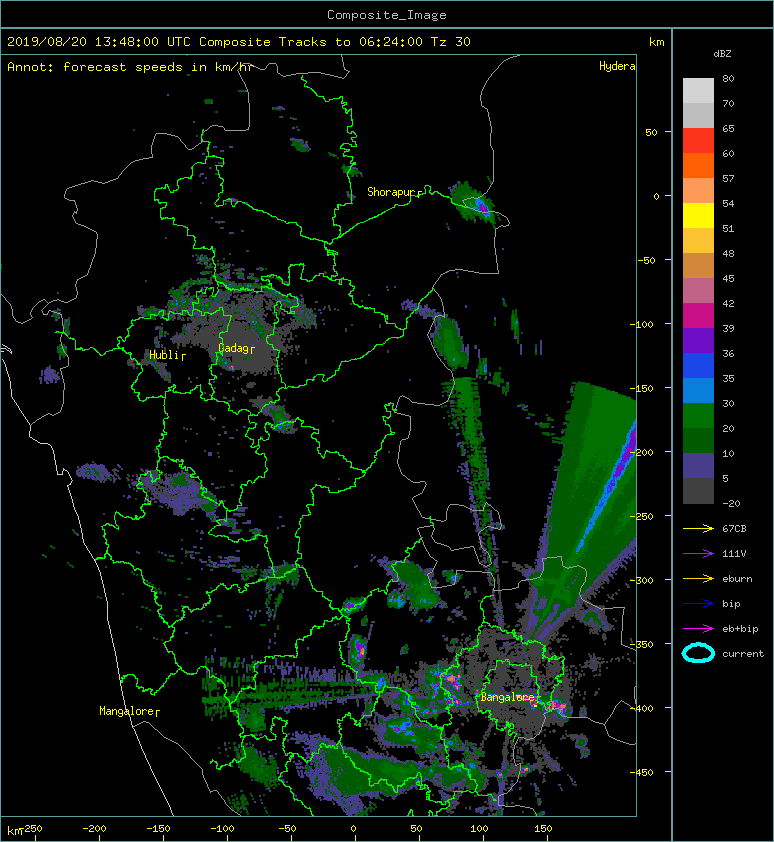Click the '-20' dBZ scale value

tap(731, 504)
